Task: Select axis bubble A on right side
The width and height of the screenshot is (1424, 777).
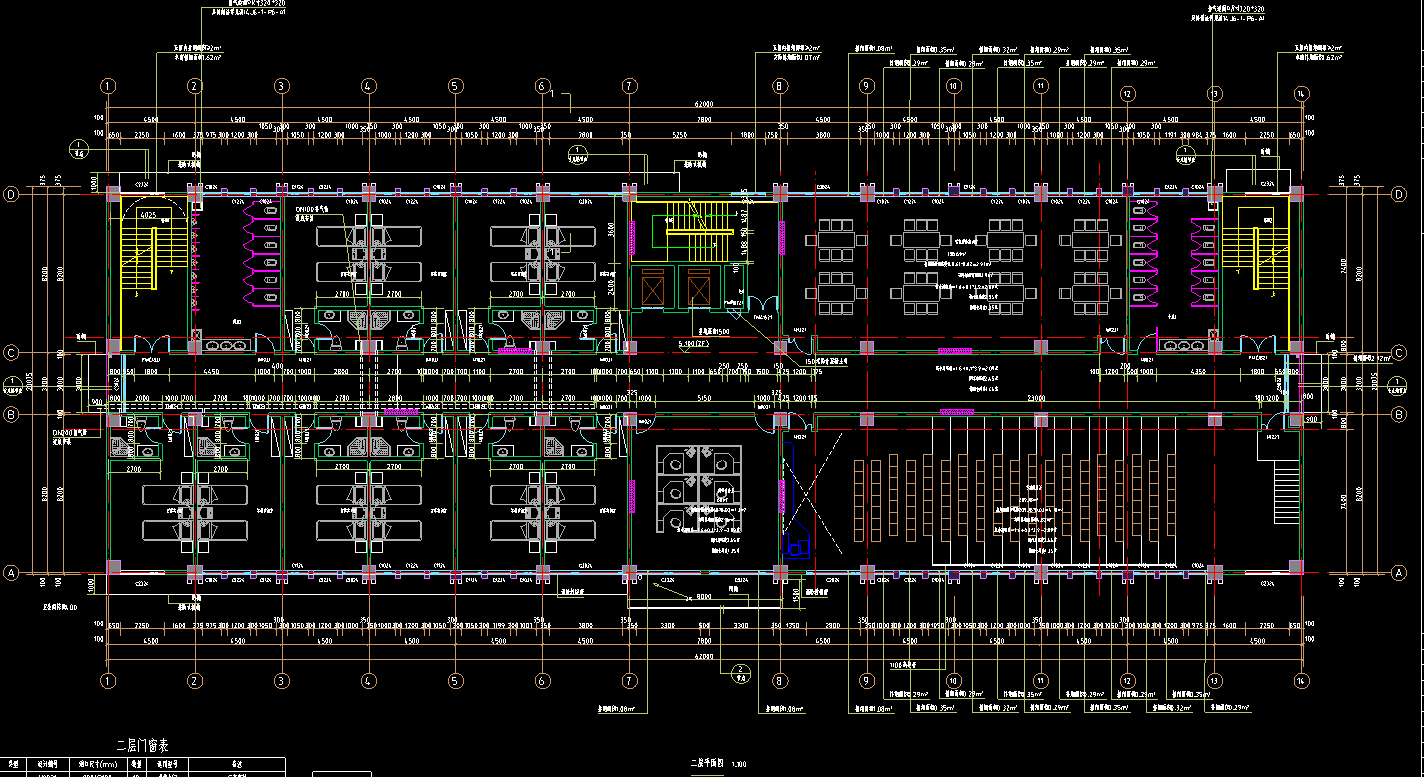Action: pos(1399,573)
